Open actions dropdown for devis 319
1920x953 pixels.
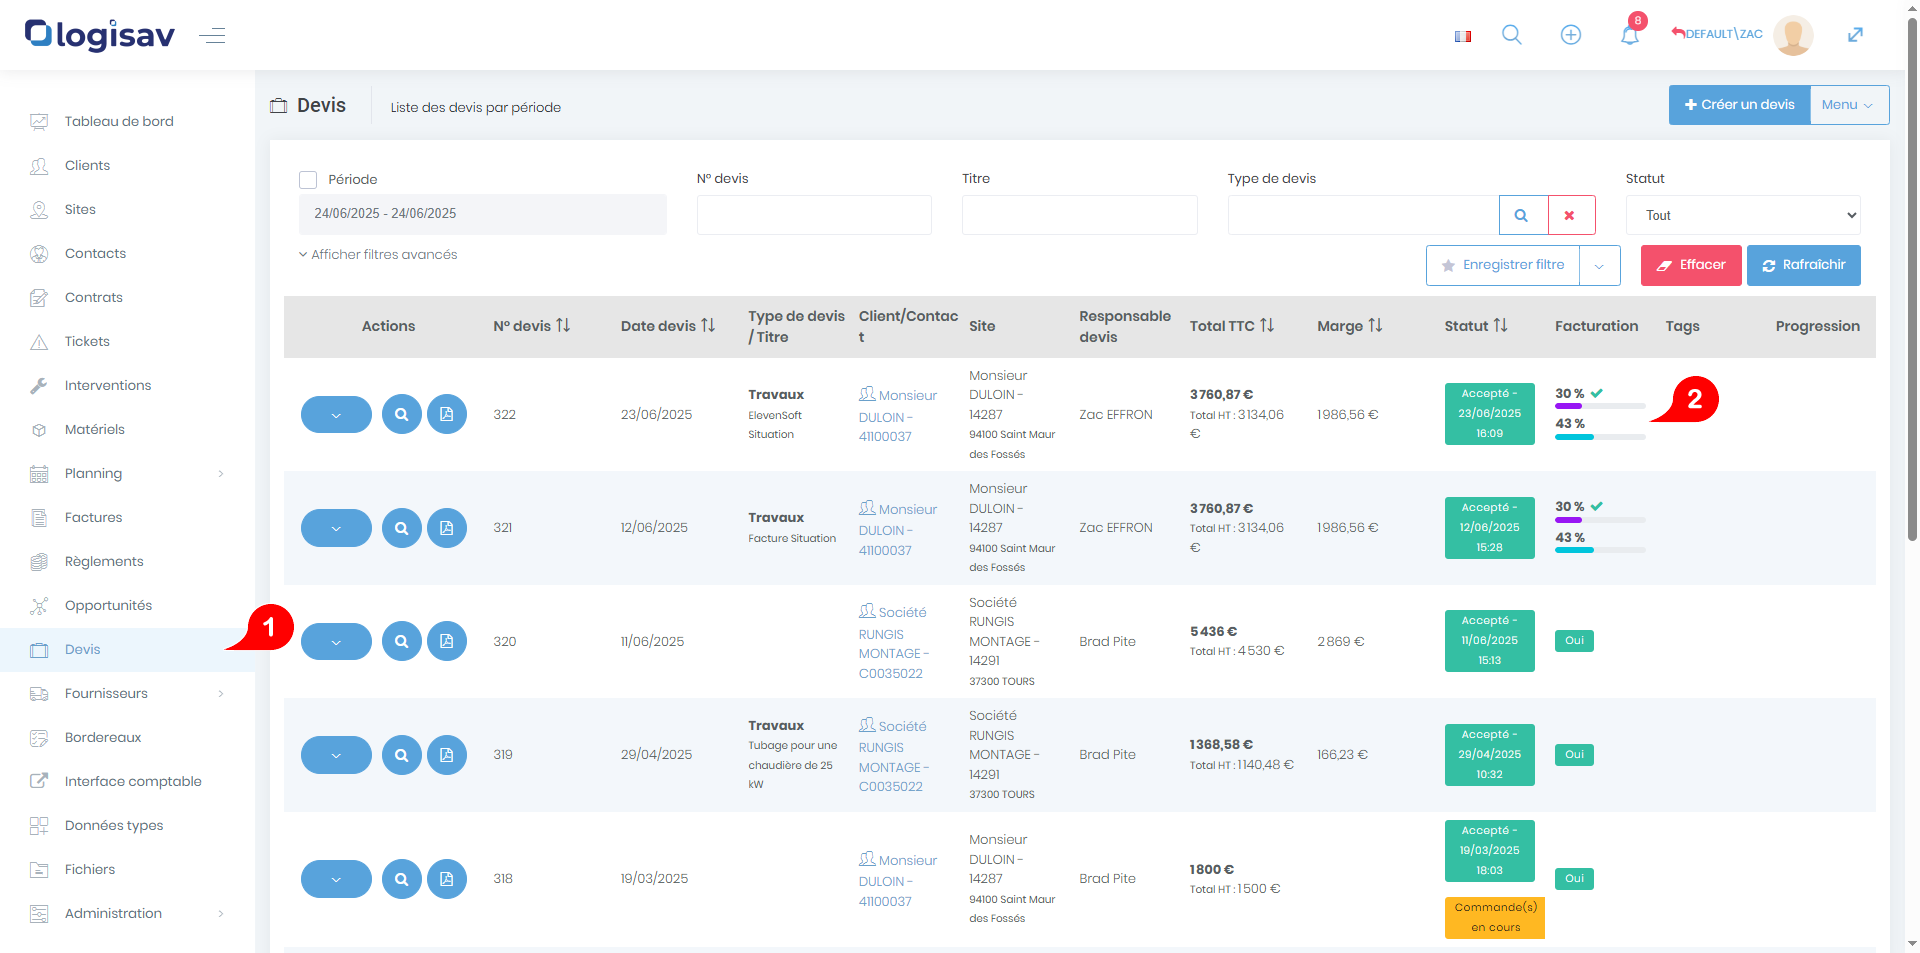click(x=336, y=755)
